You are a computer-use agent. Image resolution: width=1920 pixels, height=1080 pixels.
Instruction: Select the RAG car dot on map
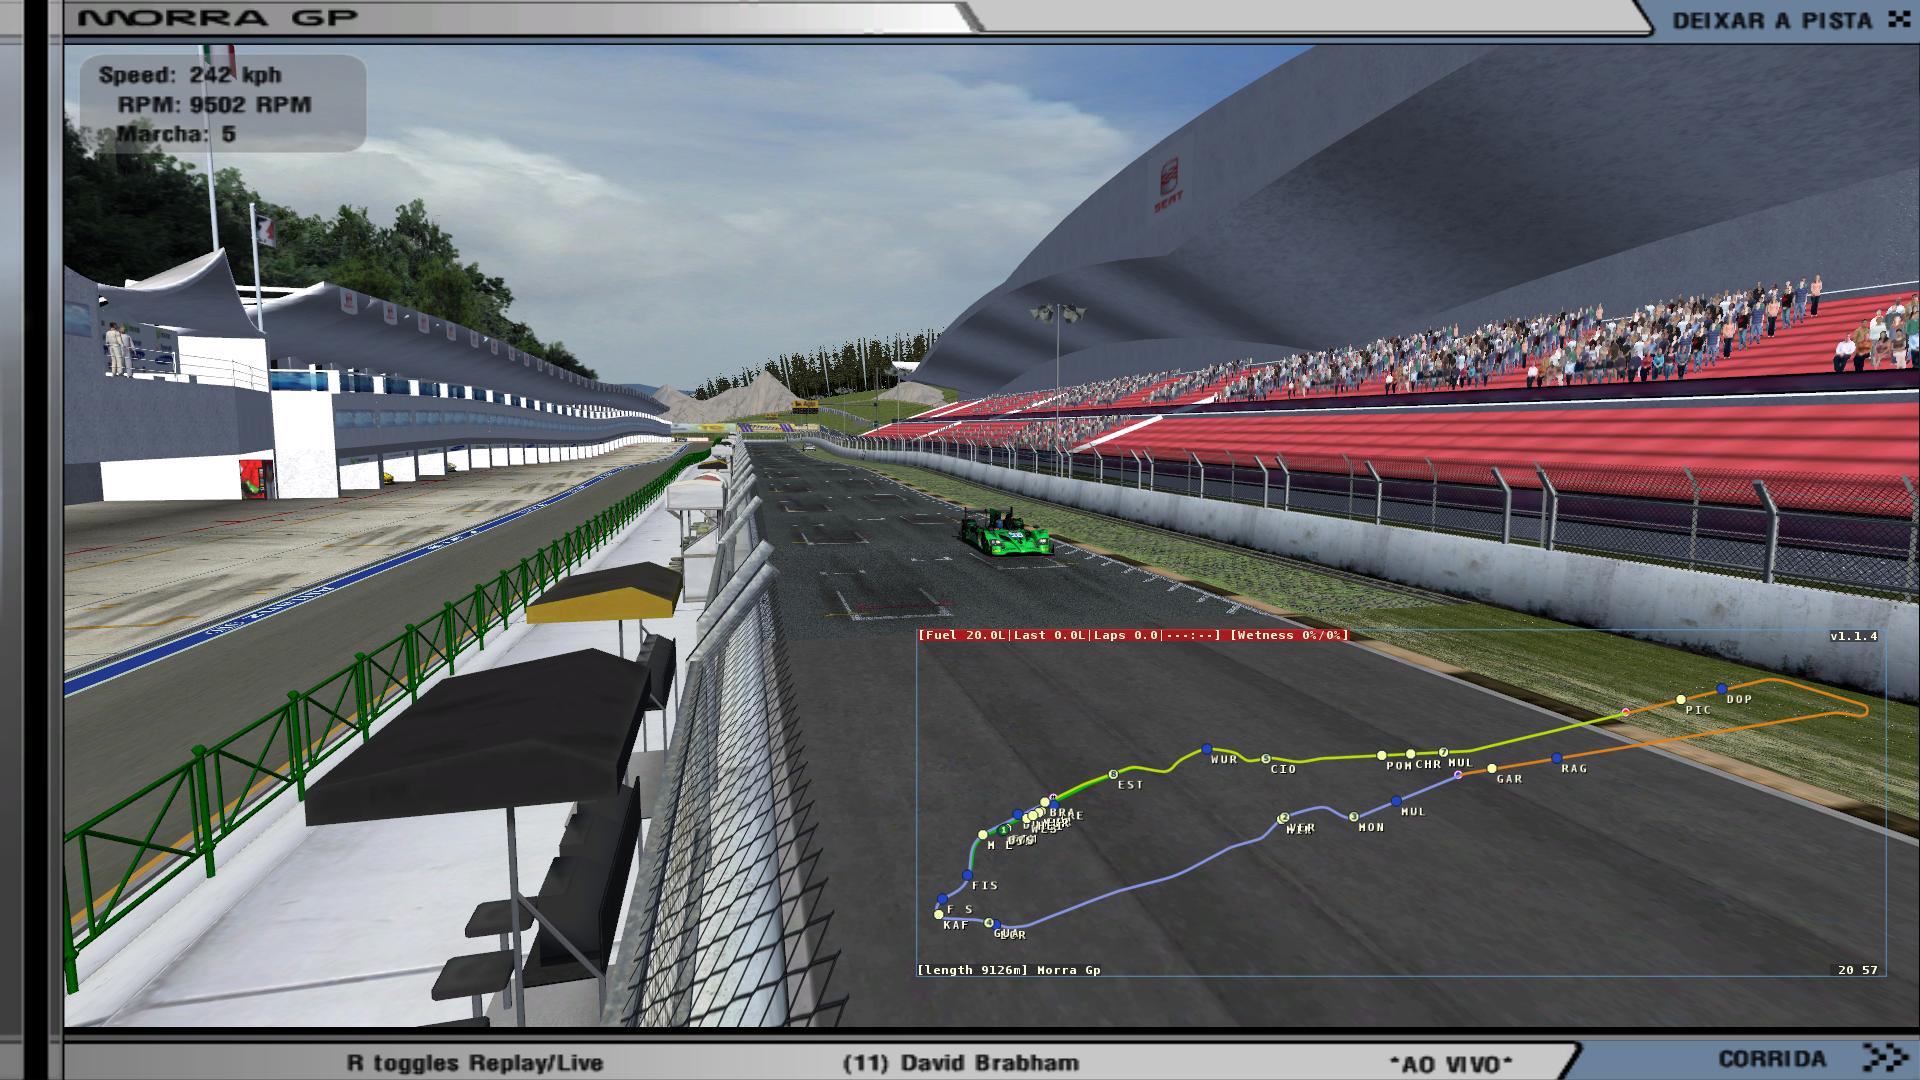[1556, 758]
